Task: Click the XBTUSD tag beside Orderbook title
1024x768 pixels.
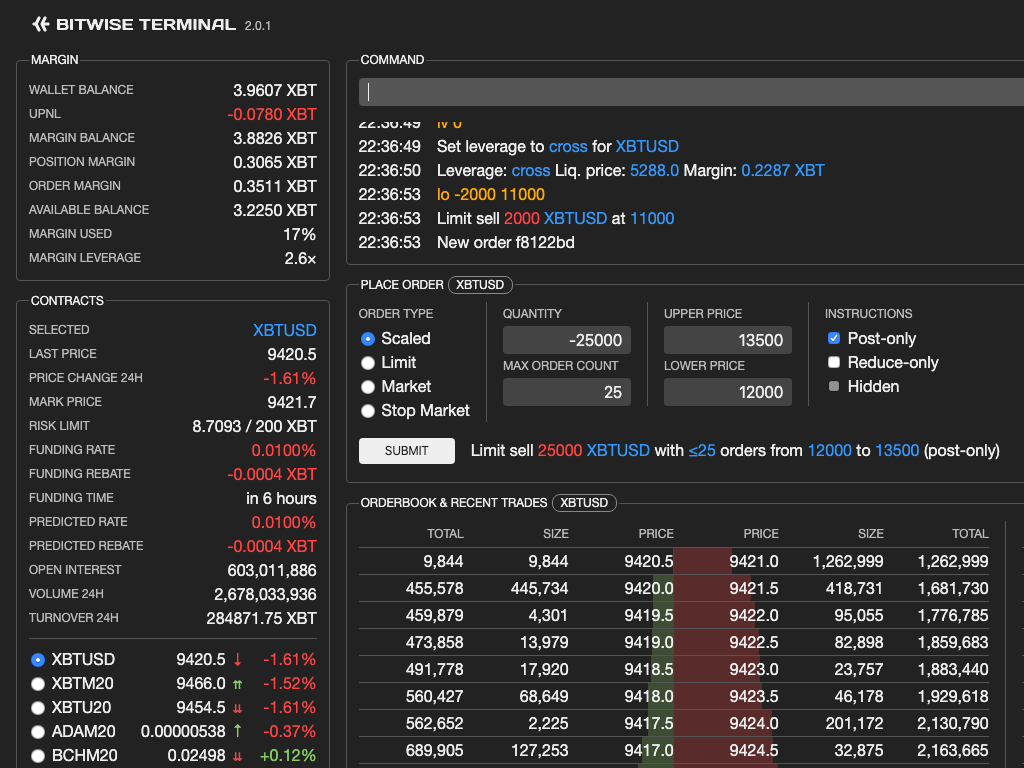Action: tap(584, 503)
